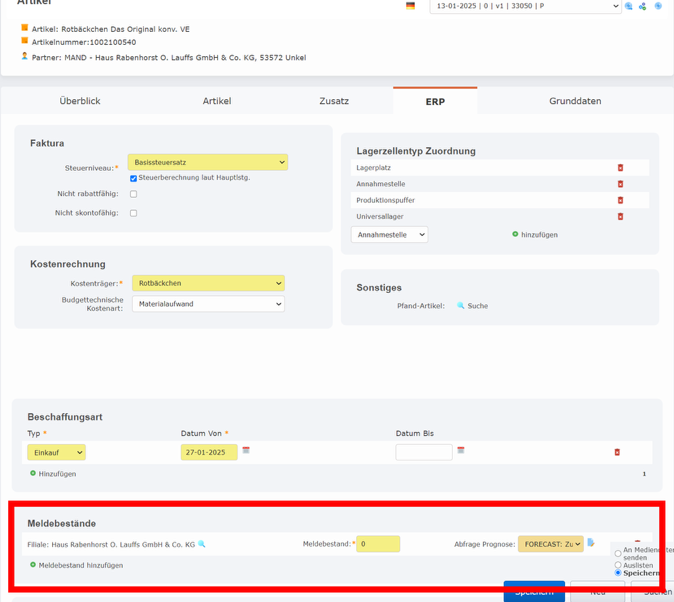Click the edit document icon beside Abfrage Prognose
The width and height of the screenshot is (674, 602).
coord(591,543)
